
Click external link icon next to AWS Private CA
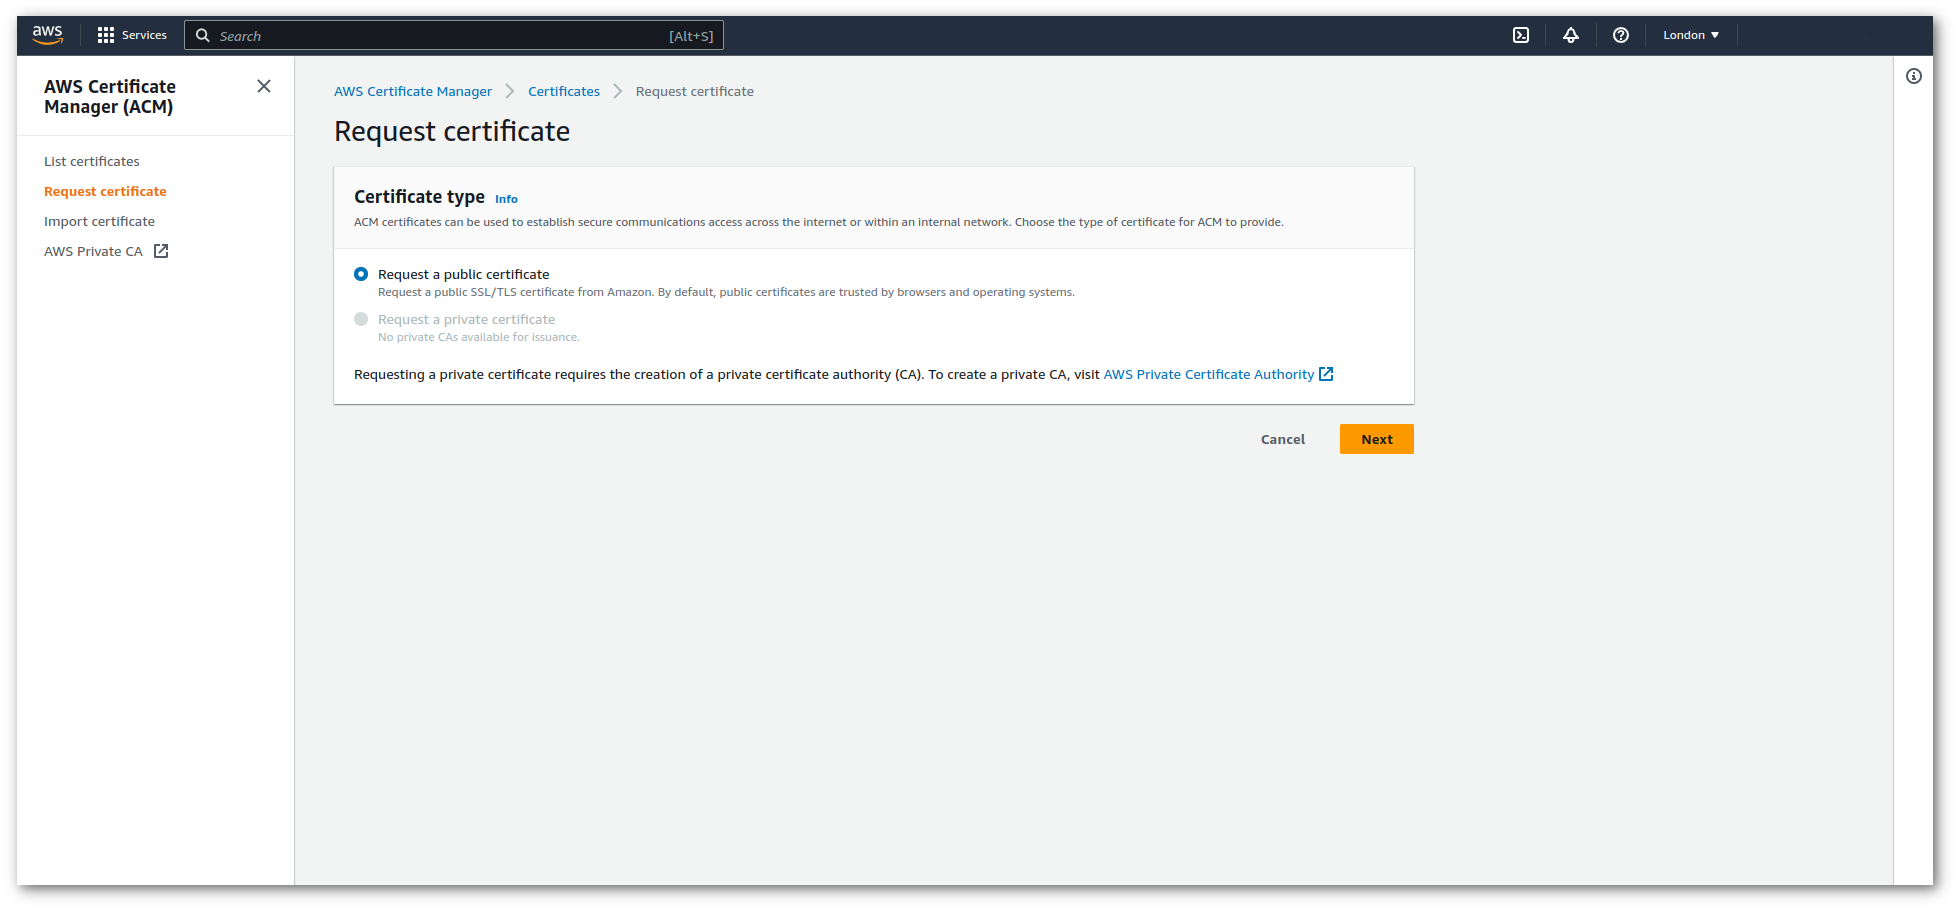161,251
